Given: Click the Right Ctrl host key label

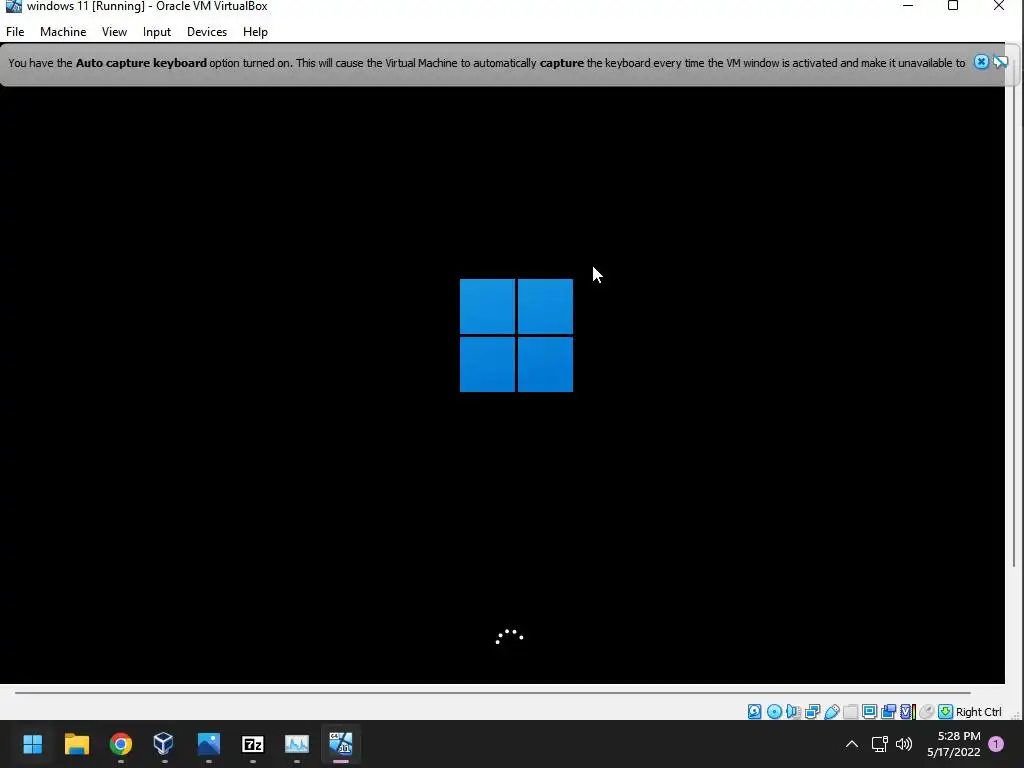Looking at the screenshot, I should [x=978, y=712].
